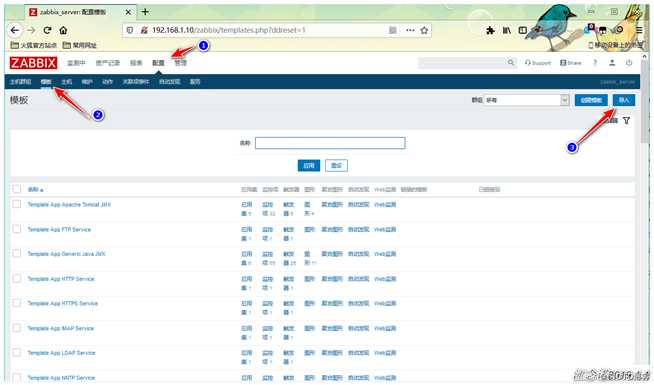
Task: Open Template App FTP Service
Action: click(59, 229)
